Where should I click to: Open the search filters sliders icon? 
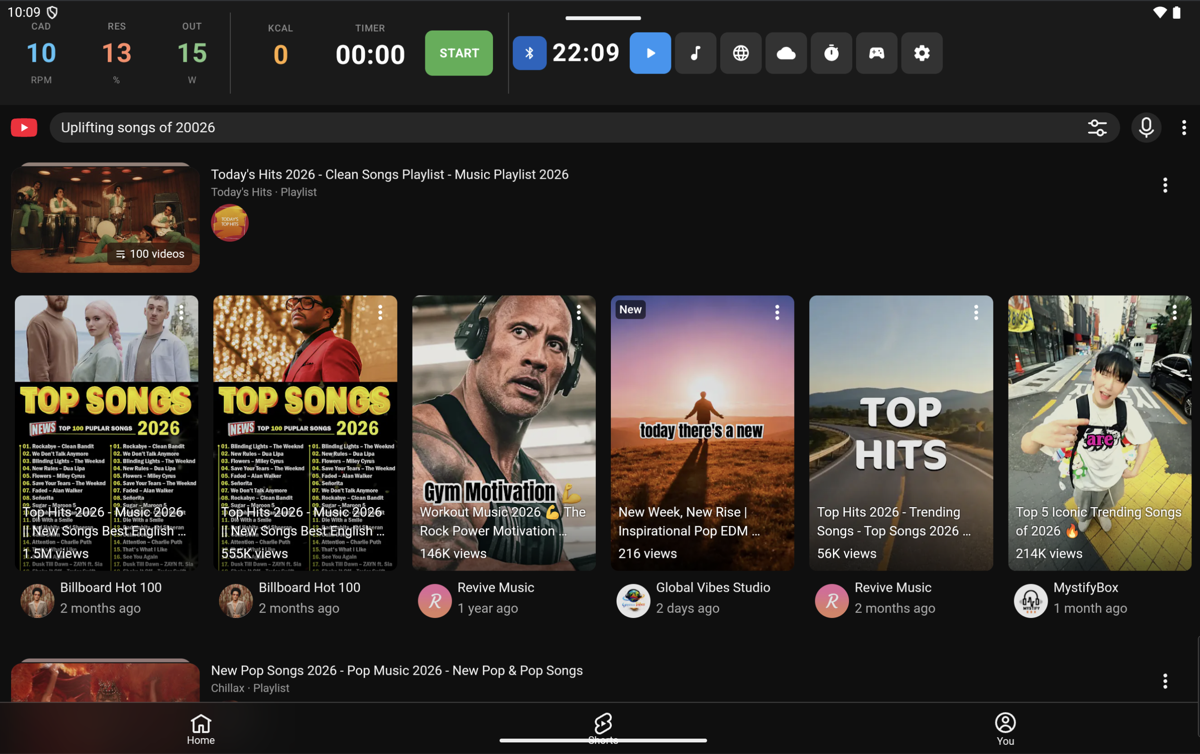(1097, 127)
